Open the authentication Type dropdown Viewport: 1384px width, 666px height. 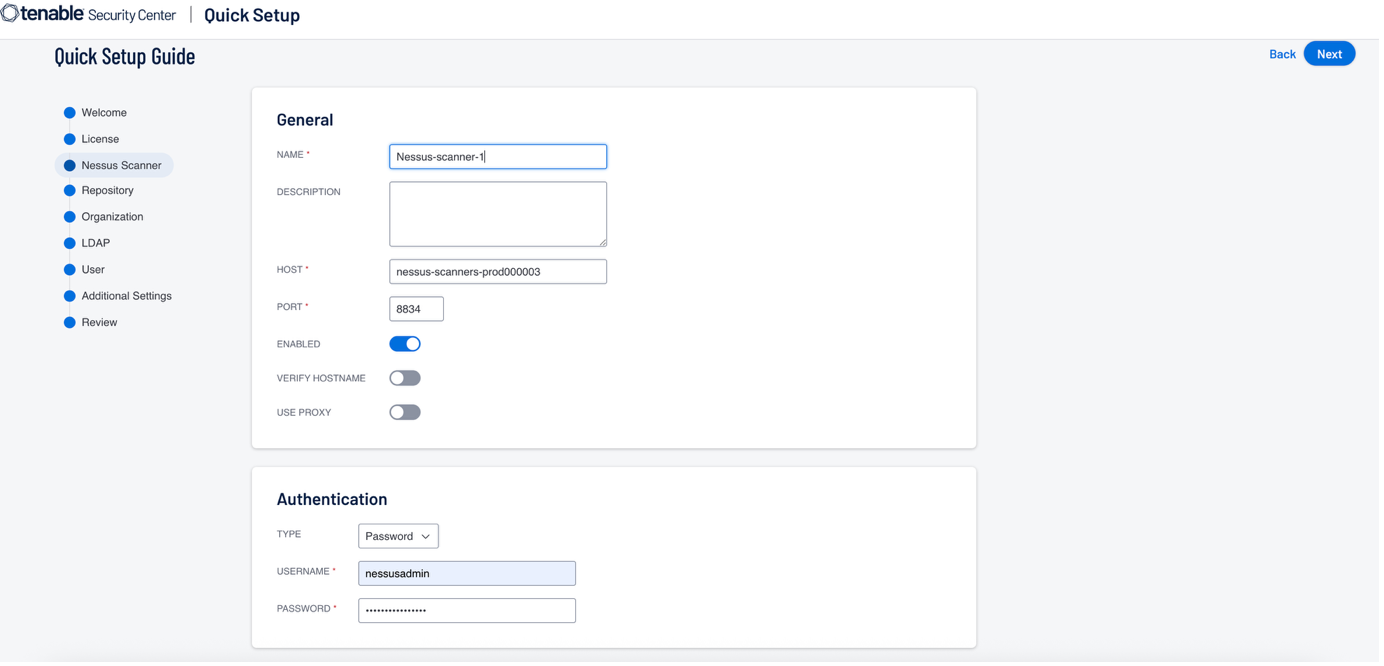[x=398, y=536]
